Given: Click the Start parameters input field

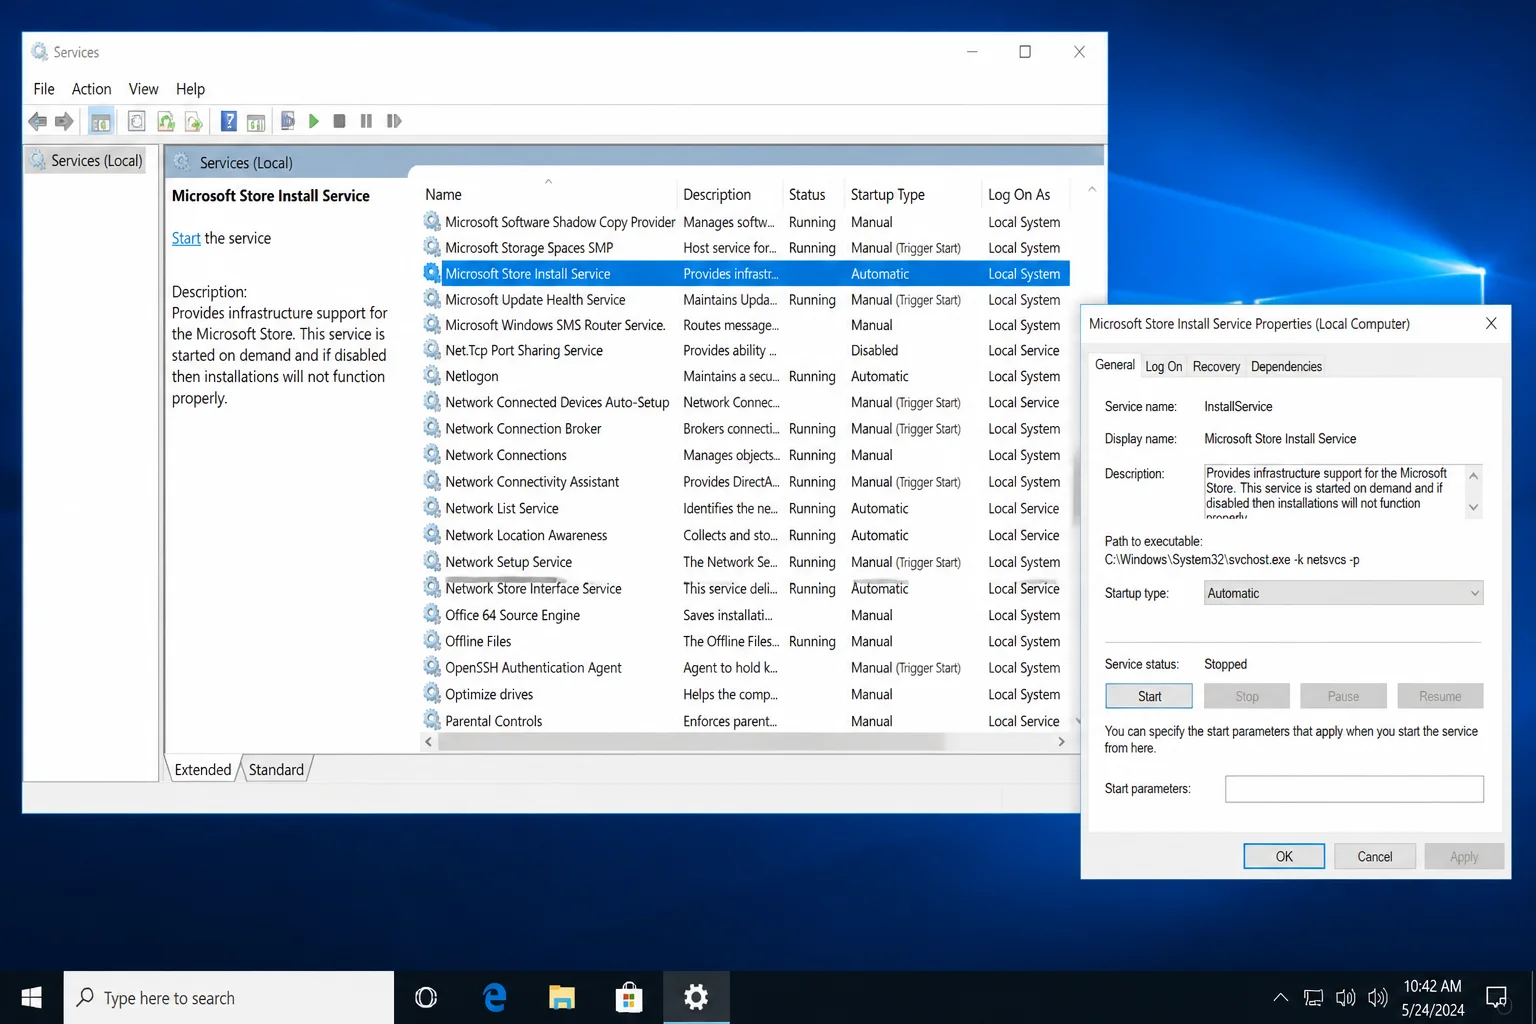Looking at the screenshot, I should 1354,789.
